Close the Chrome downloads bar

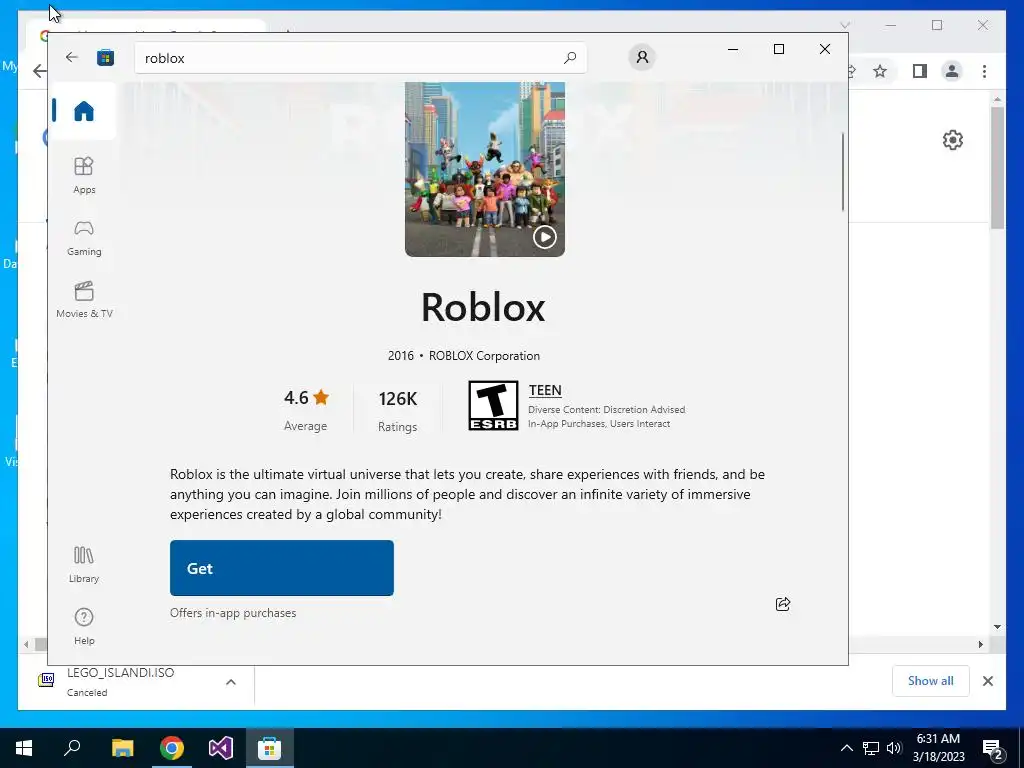[987, 681]
